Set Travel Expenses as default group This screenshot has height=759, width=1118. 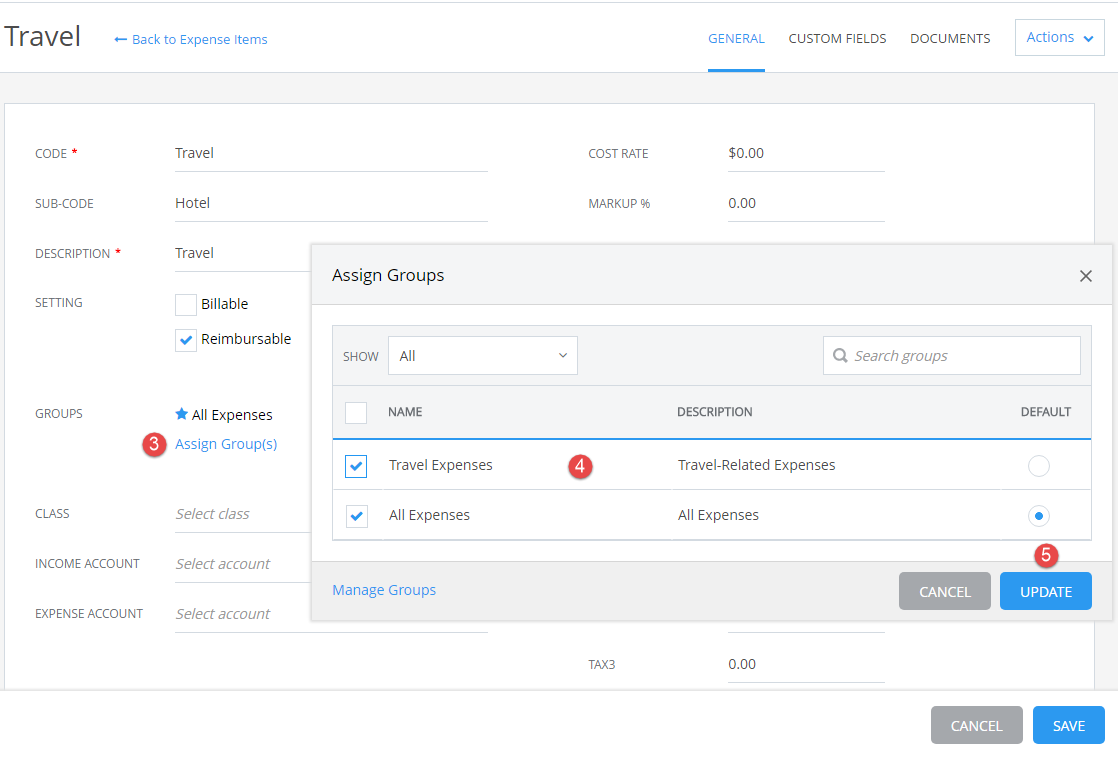coord(1038,466)
